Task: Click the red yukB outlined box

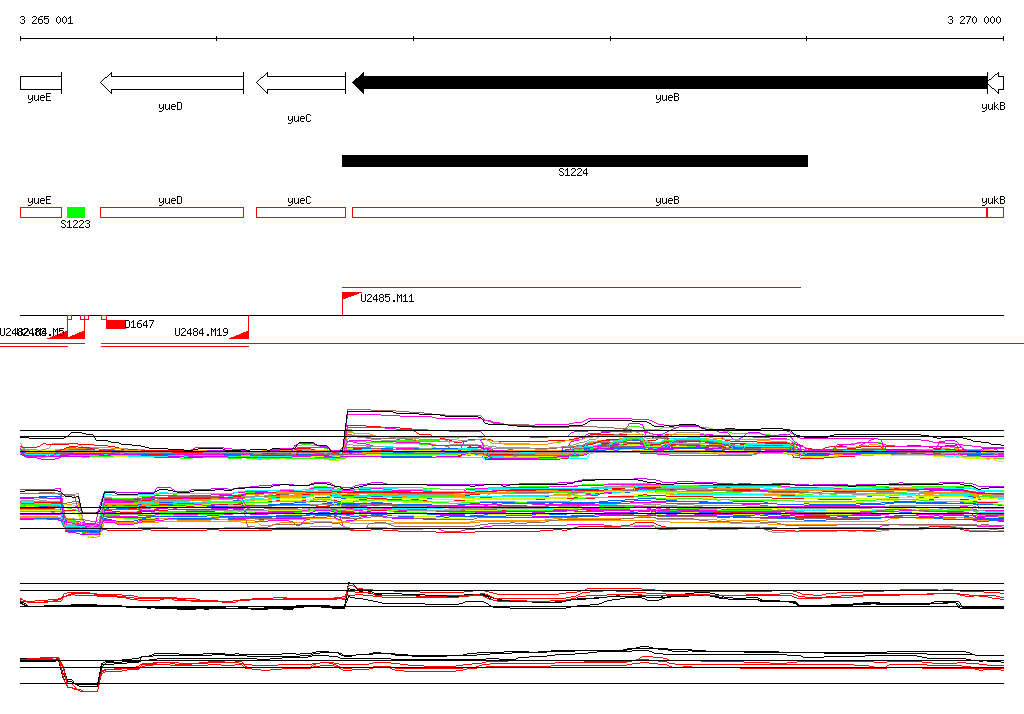Action: (995, 212)
